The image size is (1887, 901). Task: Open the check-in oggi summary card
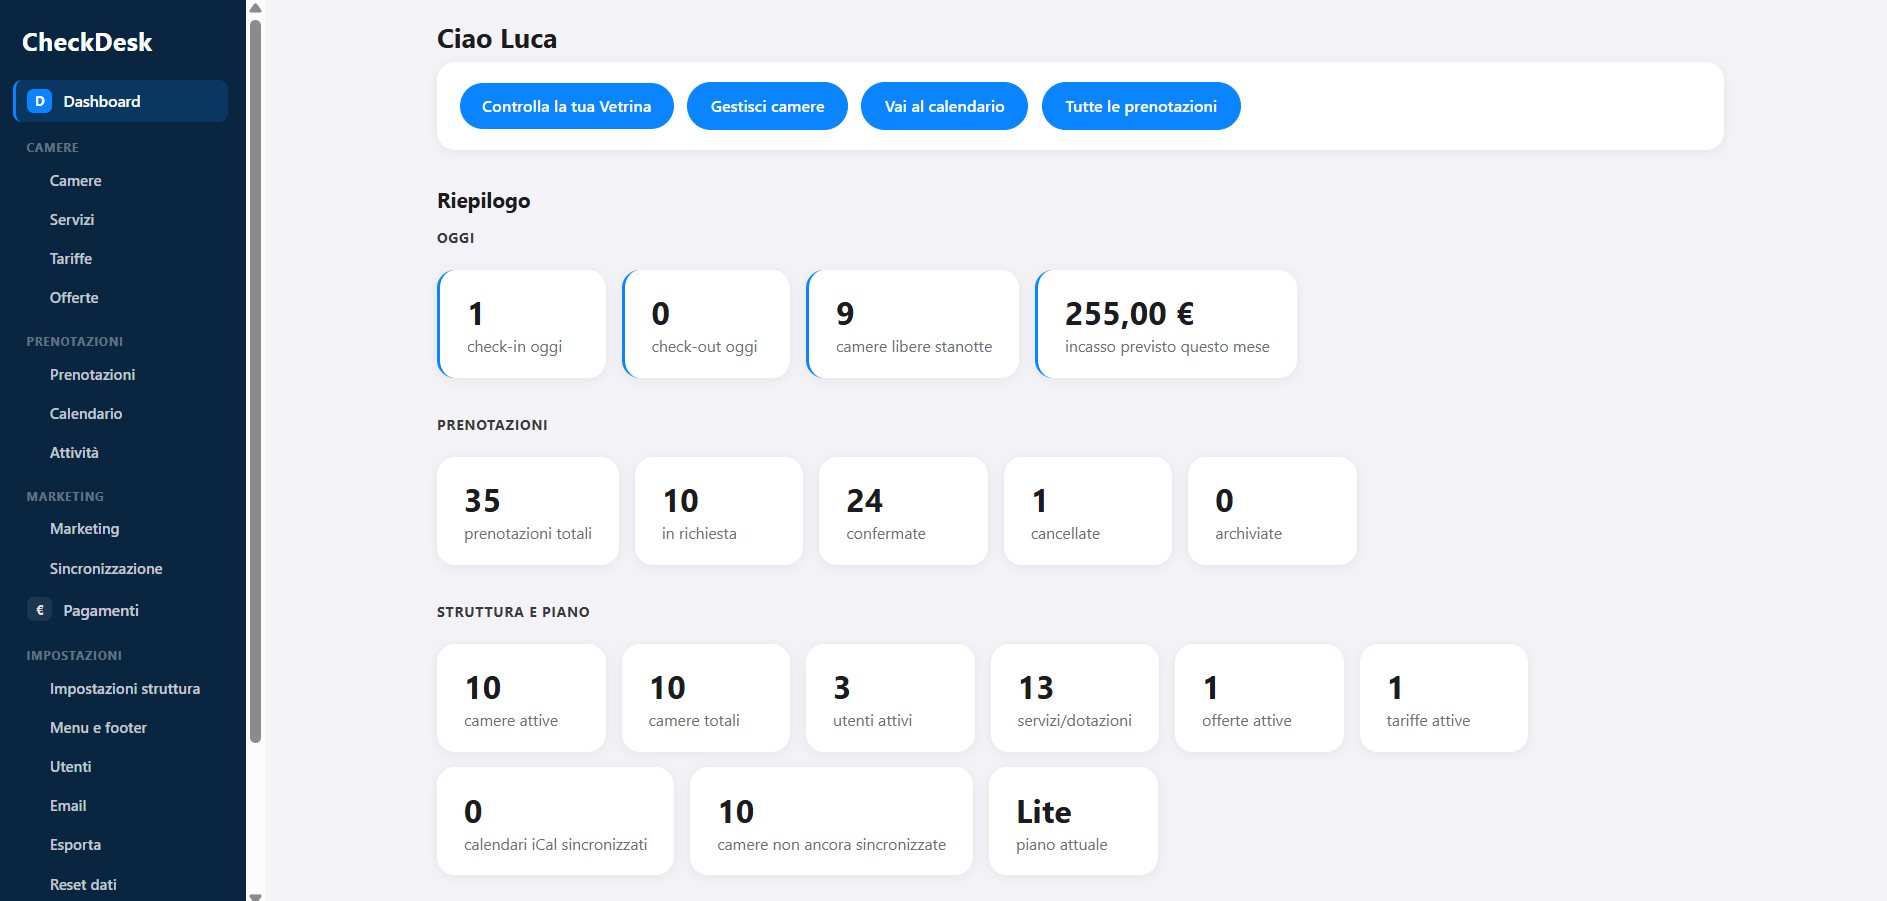[x=522, y=324]
